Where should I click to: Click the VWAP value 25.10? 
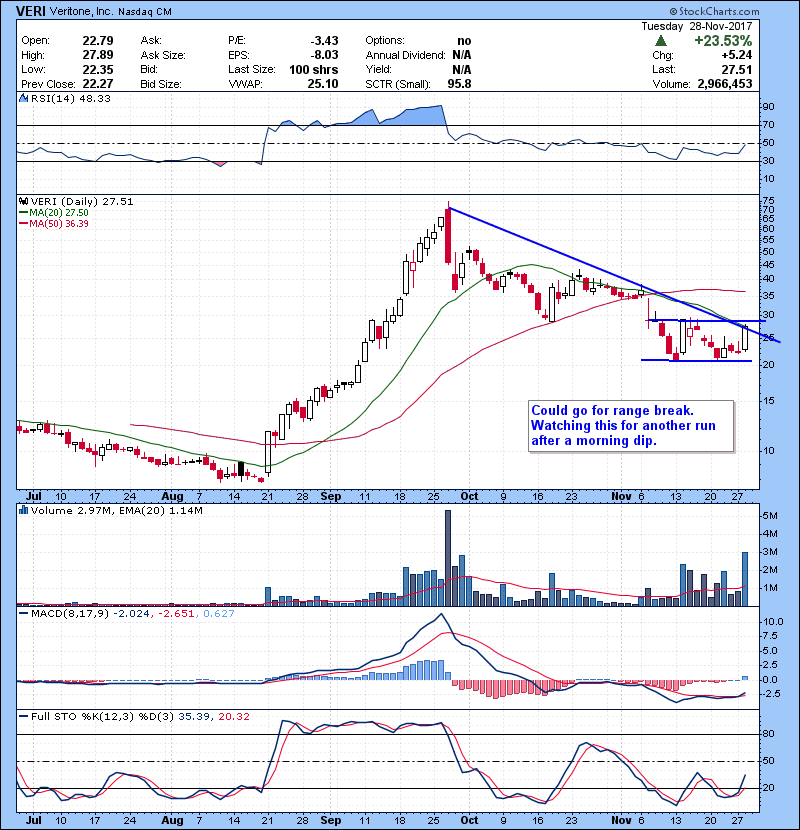(x=322, y=84)
